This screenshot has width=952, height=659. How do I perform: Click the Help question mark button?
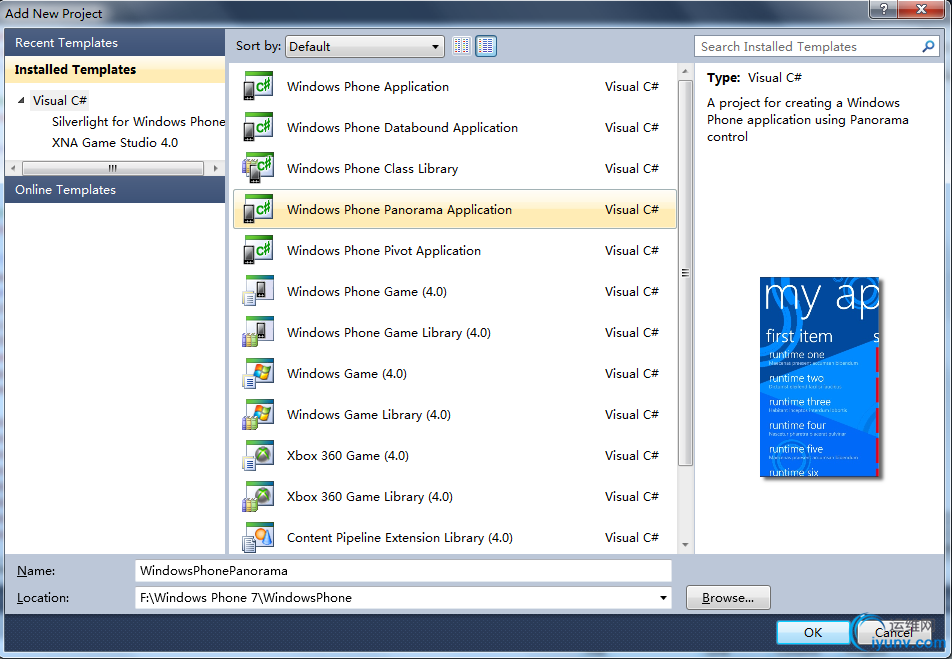883,9
